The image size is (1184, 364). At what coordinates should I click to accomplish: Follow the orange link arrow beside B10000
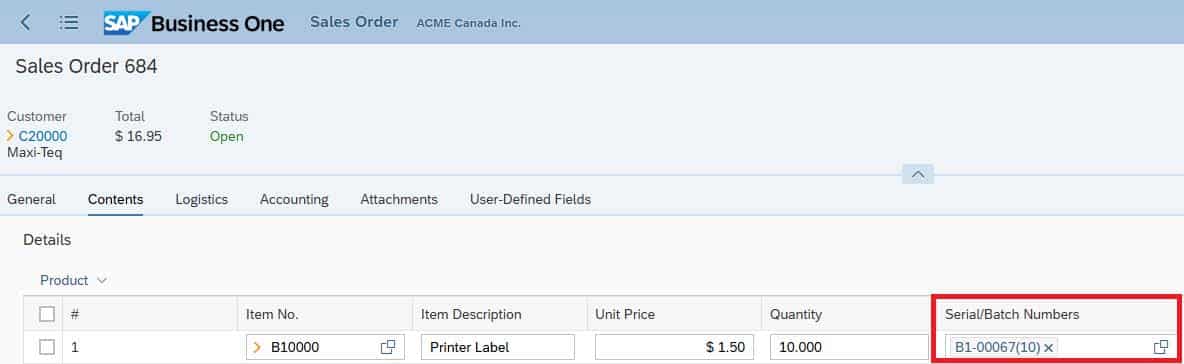click(257, 347)
